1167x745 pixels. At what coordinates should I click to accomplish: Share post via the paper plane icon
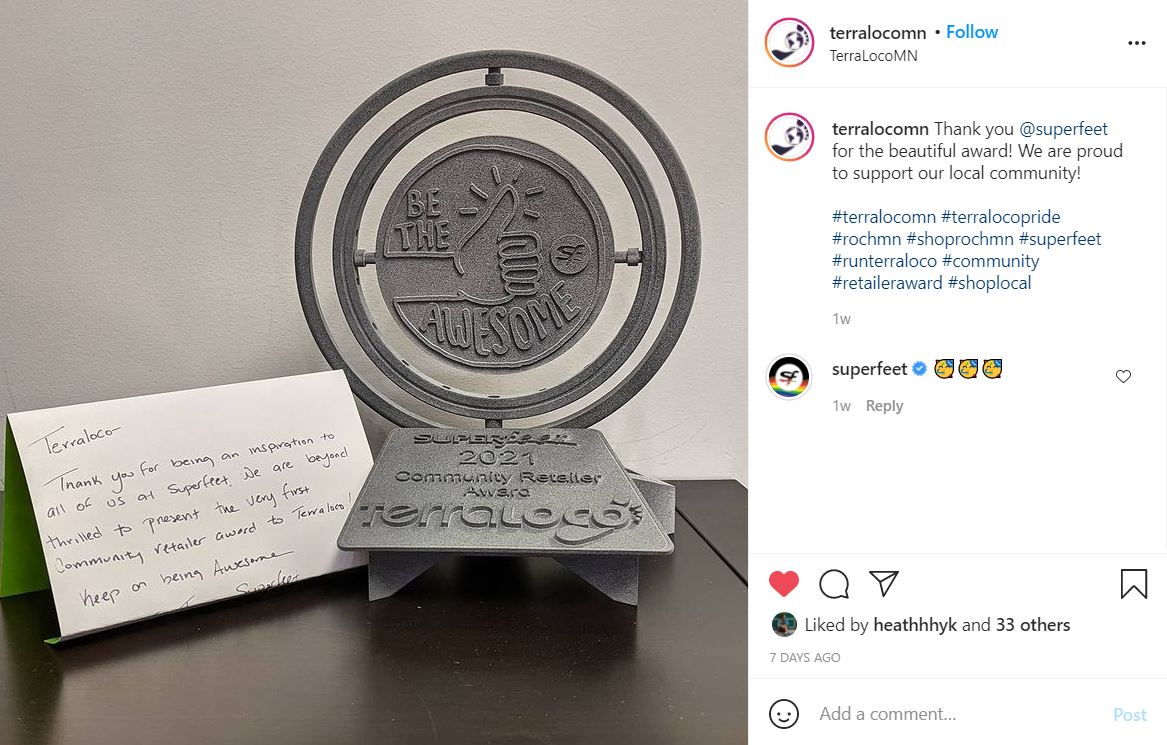pos(884,583)
